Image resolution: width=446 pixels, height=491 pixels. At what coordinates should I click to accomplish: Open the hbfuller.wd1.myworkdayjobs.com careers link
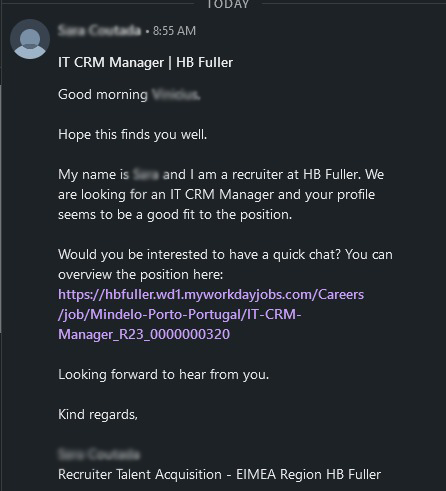(x=211, y=295)
